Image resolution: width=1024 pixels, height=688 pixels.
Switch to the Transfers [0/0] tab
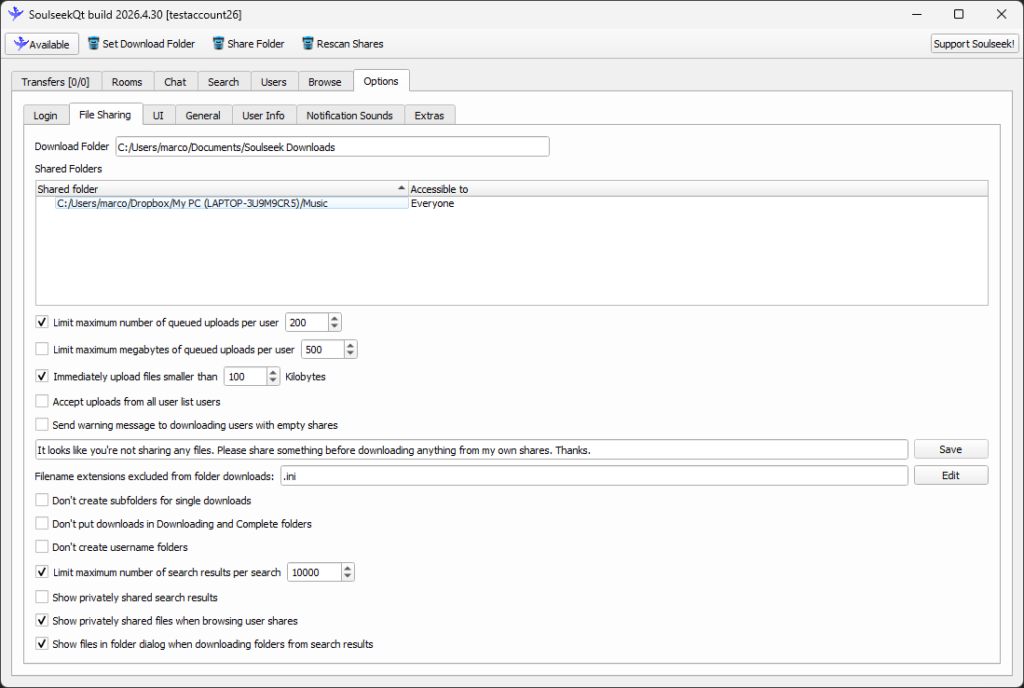(x=56, y=82)
